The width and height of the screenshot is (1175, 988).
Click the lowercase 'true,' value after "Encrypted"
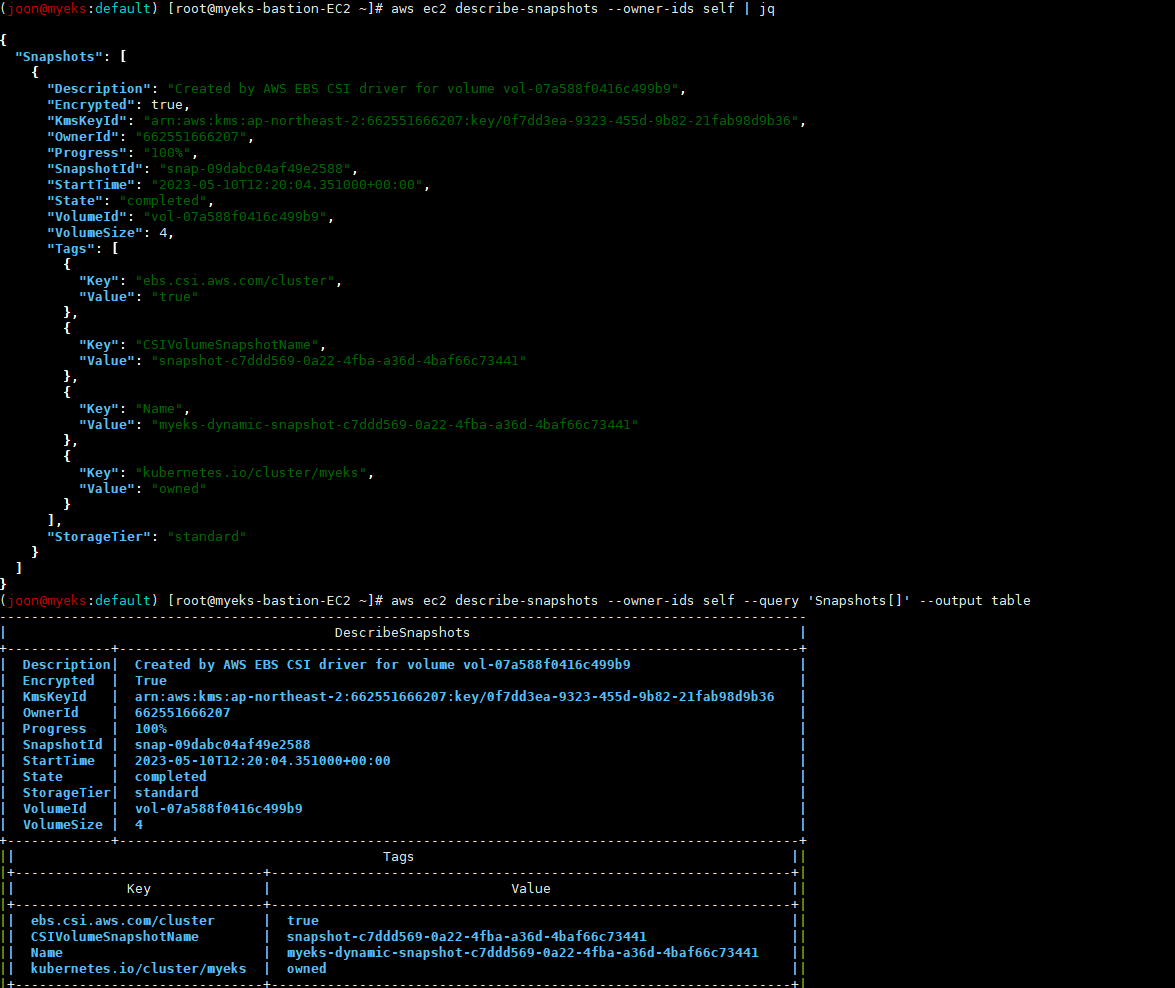(x=171, y=105)
